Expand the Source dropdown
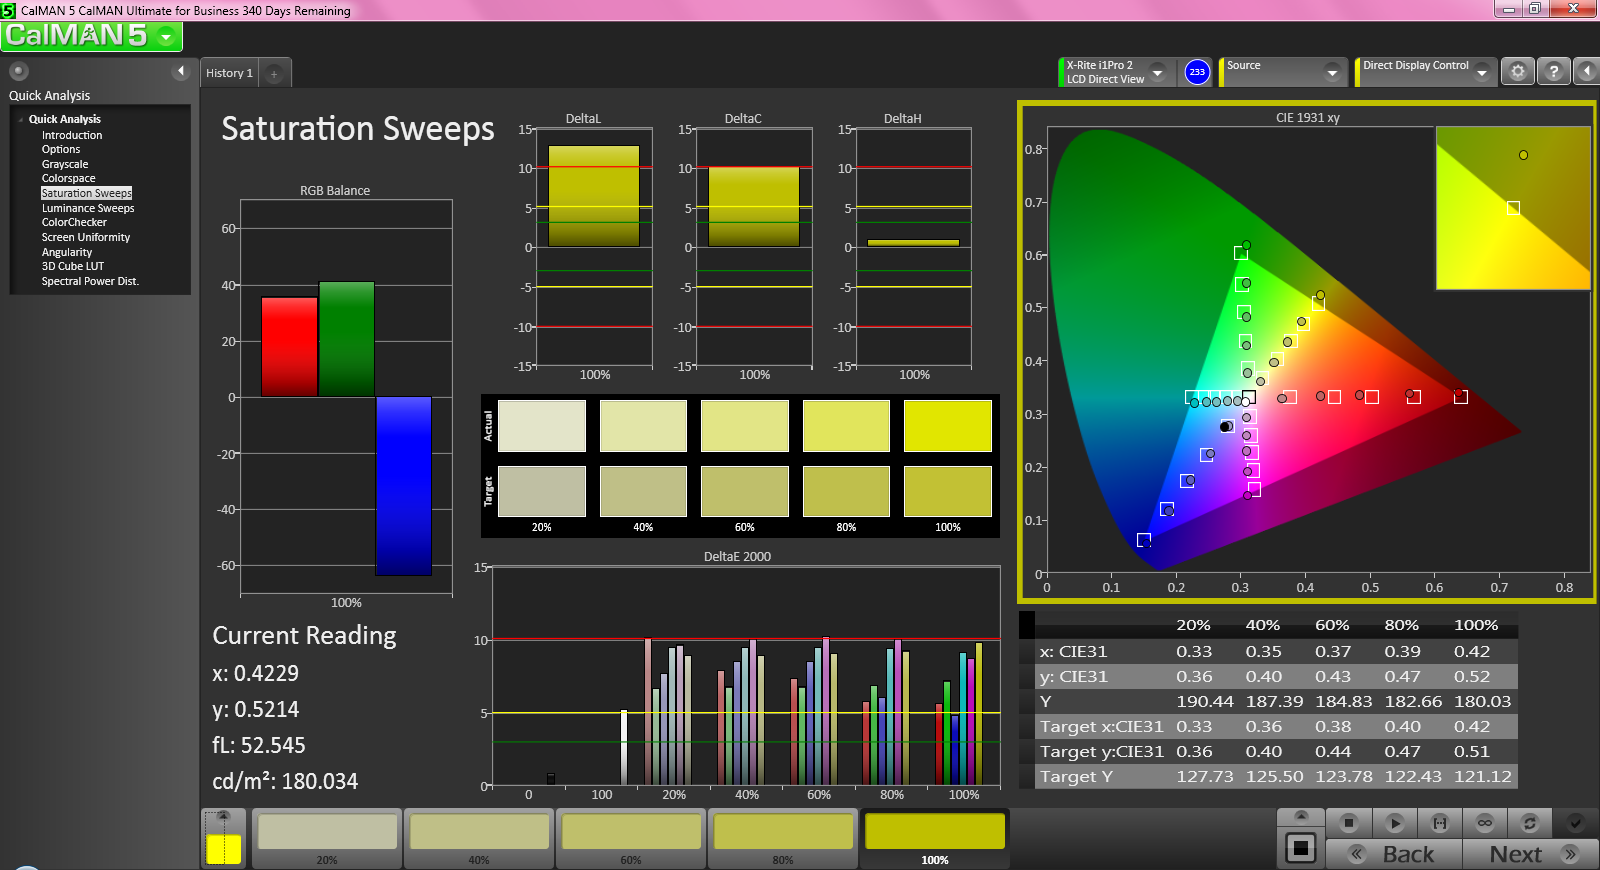 click(x=1331, y=72)
